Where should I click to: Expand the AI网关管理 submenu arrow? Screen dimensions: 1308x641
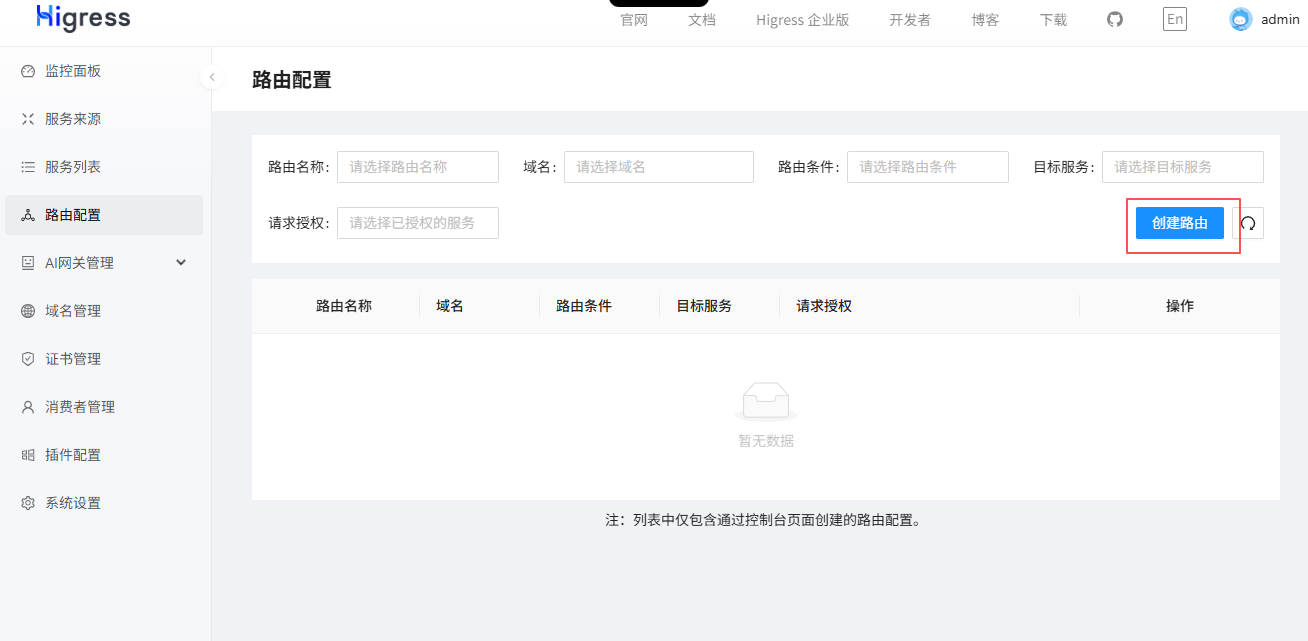pos(181,263)
